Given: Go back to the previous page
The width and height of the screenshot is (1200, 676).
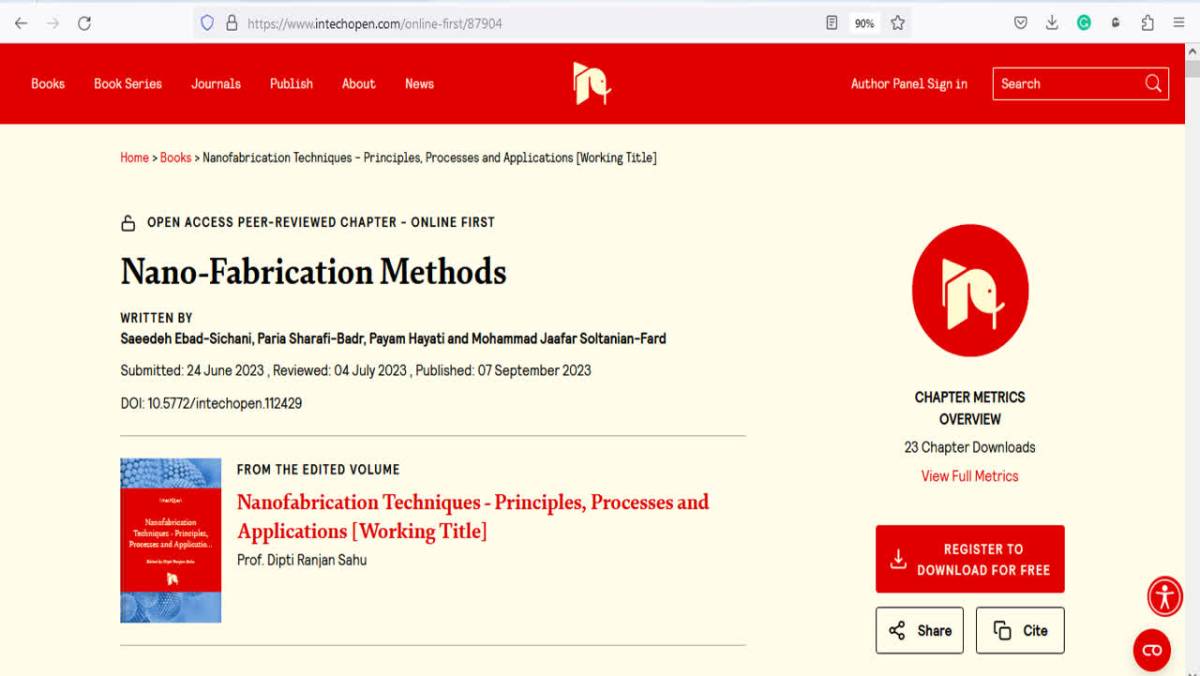Looking at the screenshot, I should pyautogui.click(x=21, y=23).
